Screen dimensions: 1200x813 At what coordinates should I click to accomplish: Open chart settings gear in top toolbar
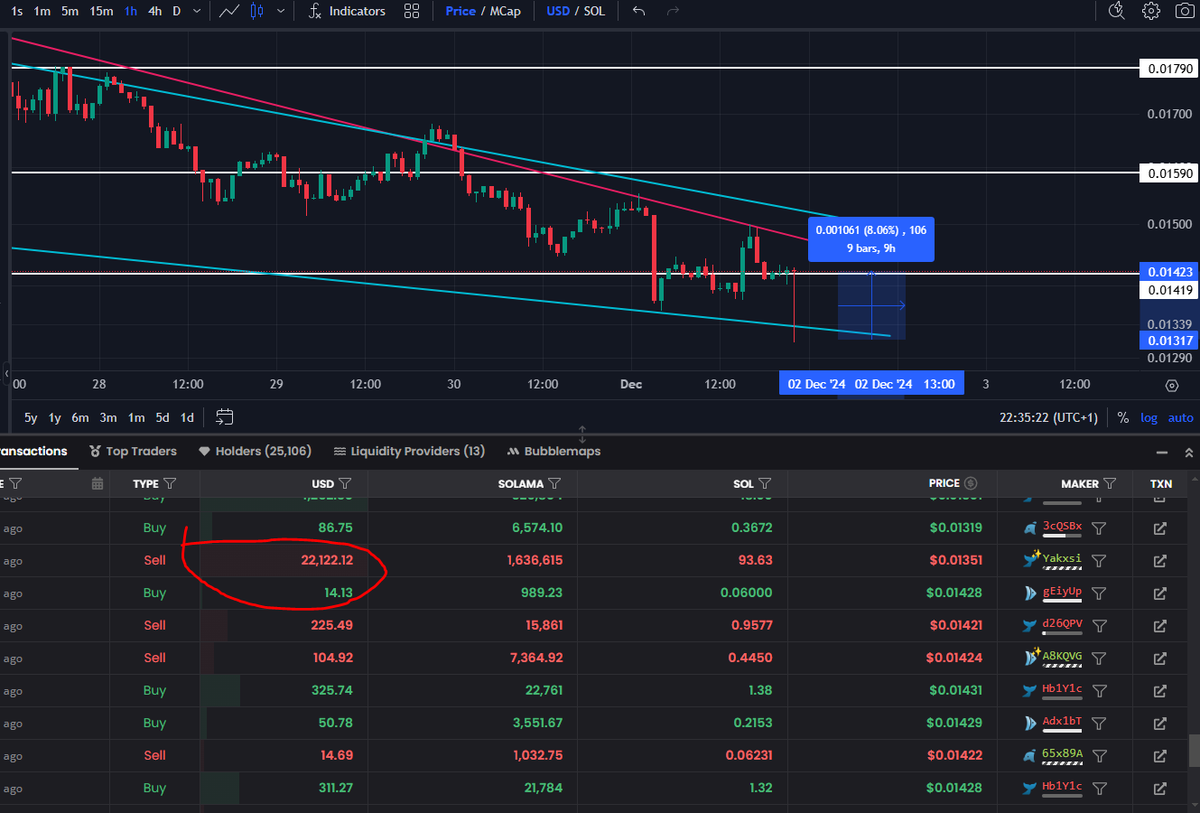tap(1151, 11)
